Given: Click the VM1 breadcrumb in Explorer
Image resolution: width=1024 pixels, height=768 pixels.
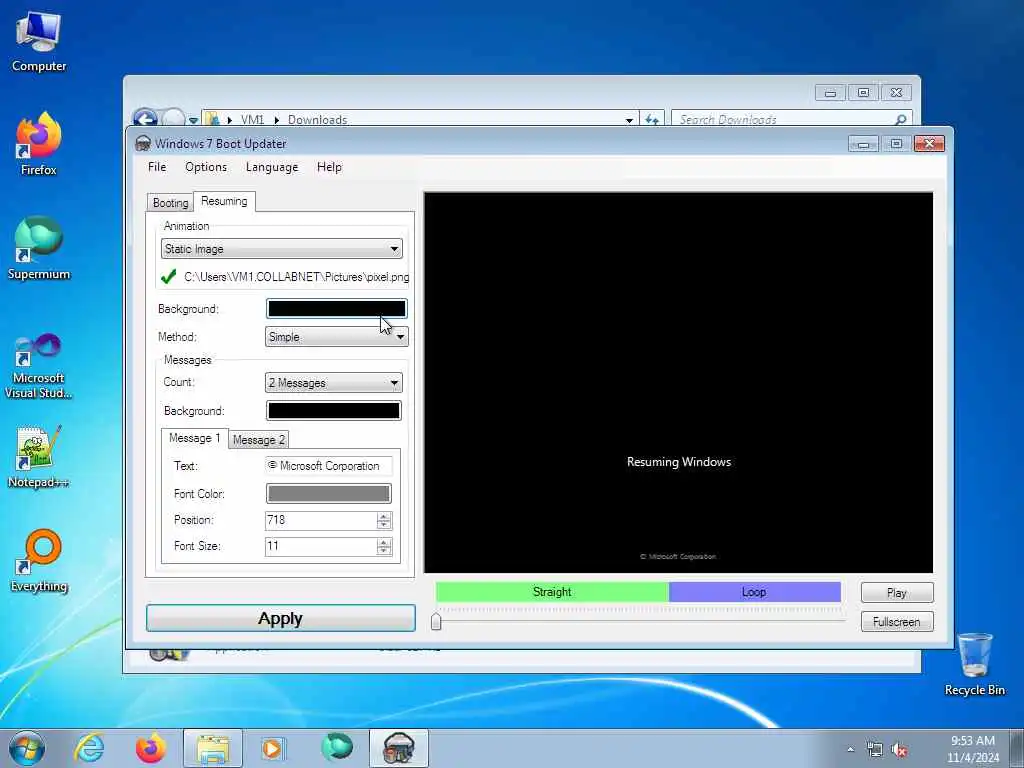Looking at the screenshot, I should (x=252, y=120).
